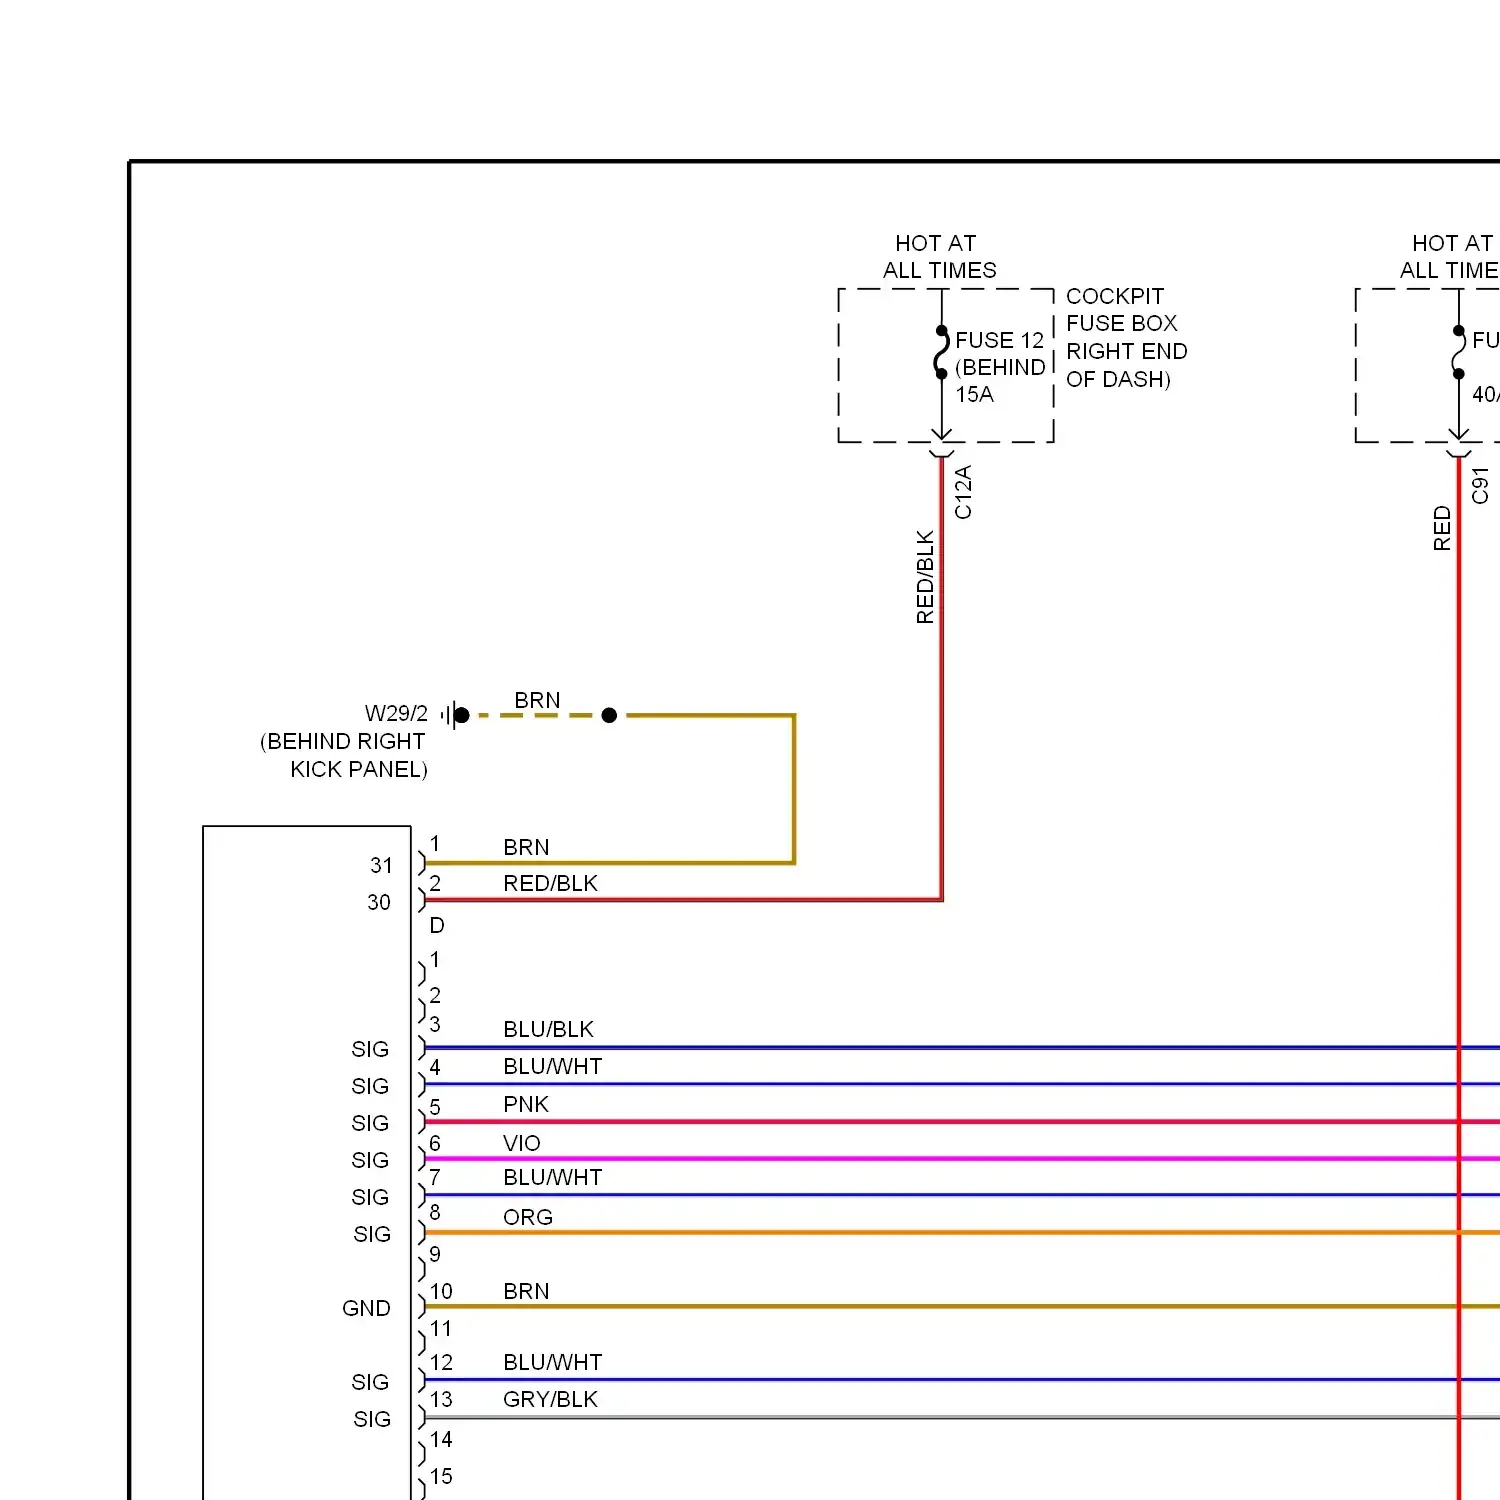The height and width of the screenshot is (1500, 1500).
Task: Click the BEHIND RIGHT KICK PANEL note
Action: [344, 755]
